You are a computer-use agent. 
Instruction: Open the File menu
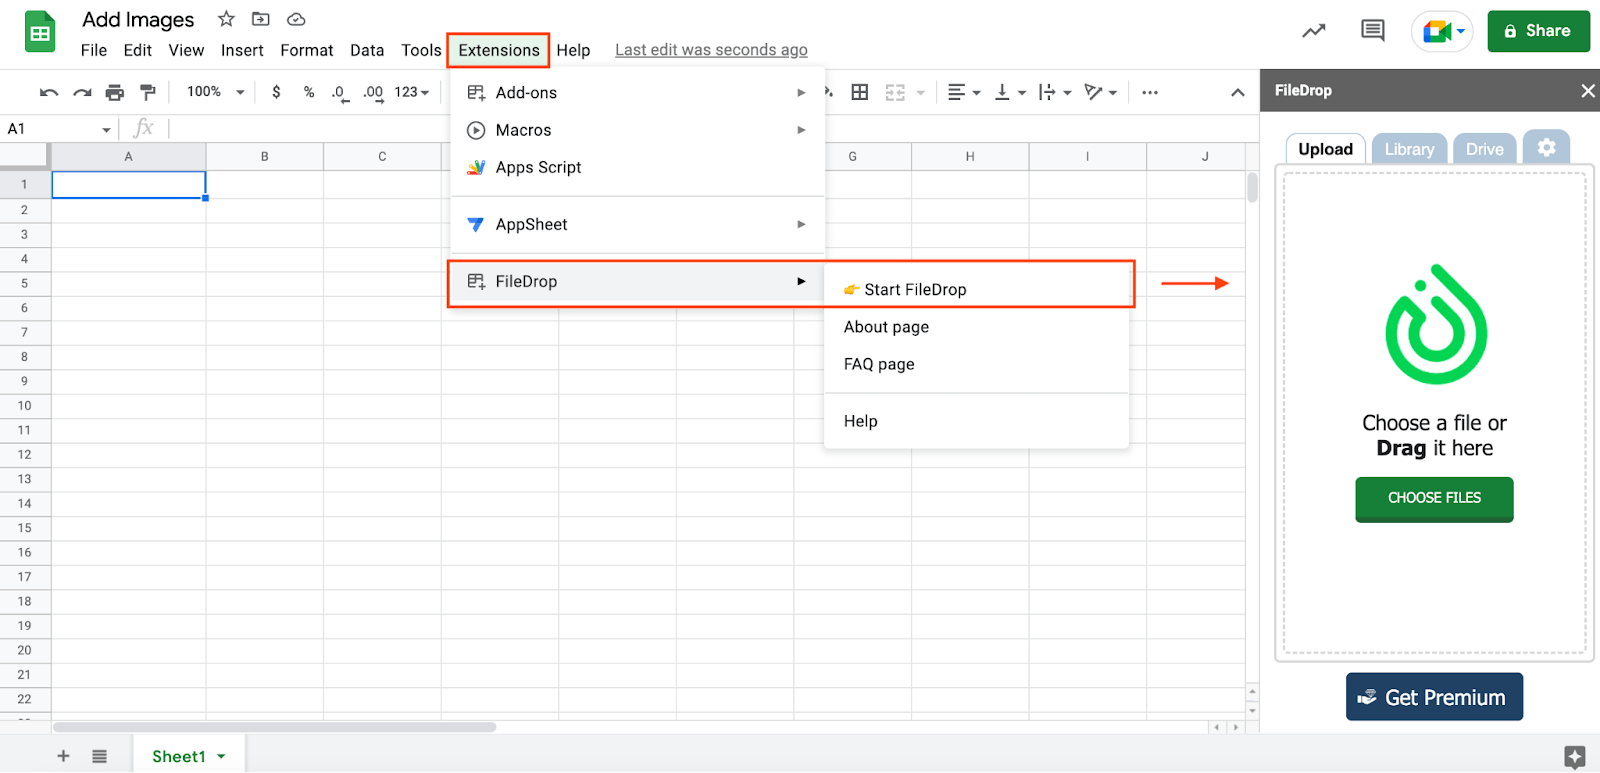[x=94, y=50]
